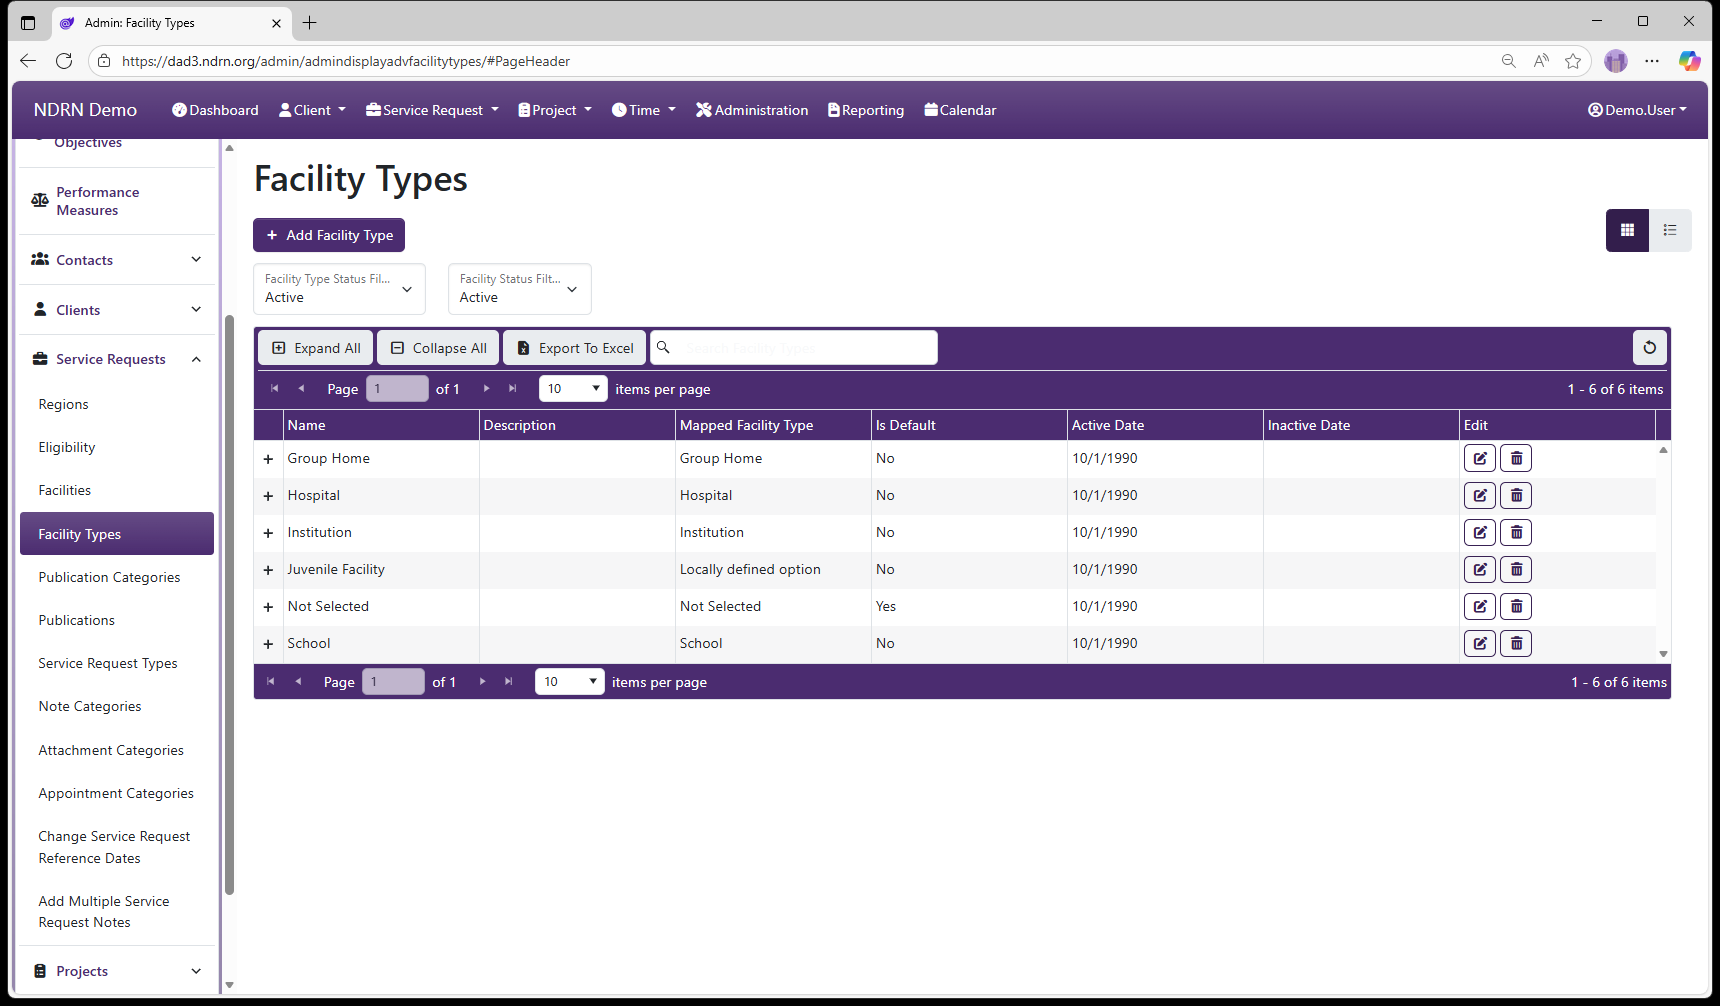Delete the Hospital row
1720x1006 pixels.
pyautogui.click(x=1516, y=495)
